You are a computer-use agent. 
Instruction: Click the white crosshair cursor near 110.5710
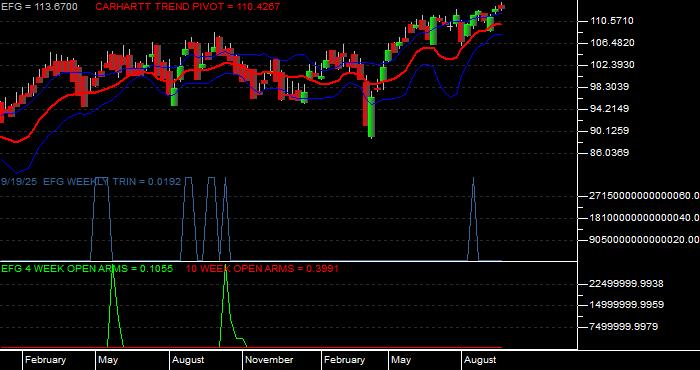[450, 26]
